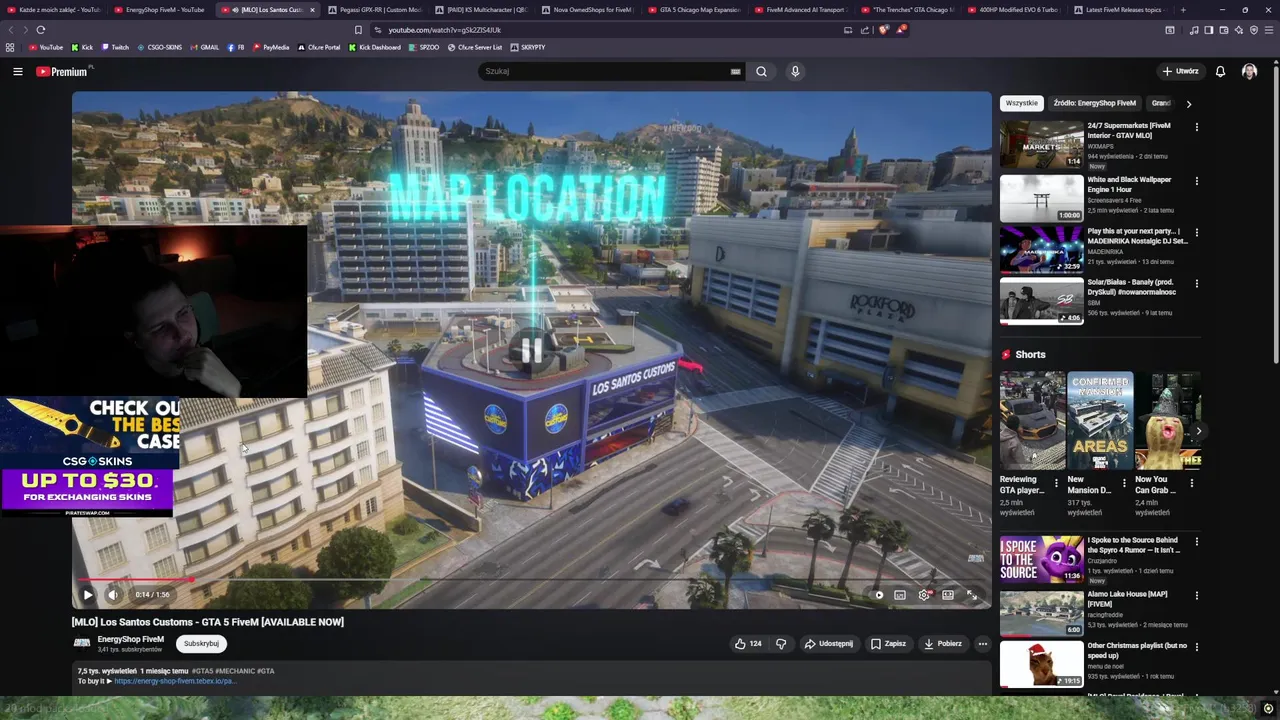The height and width of the screenshot is (720, 1280).
Task: Open the on-screen keyboard icon in search box
Action: coord(736,72)
